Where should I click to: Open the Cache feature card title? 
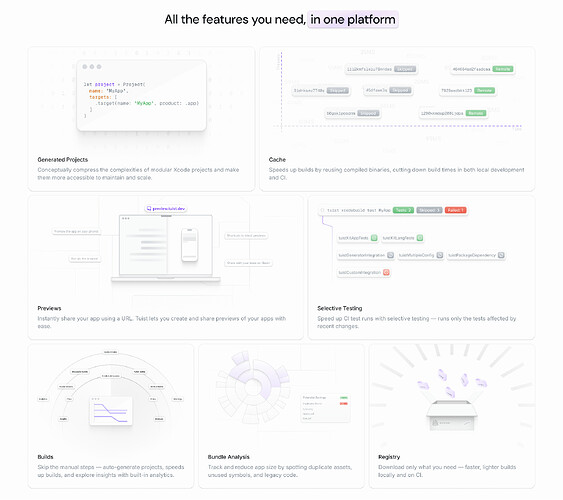click(x=277, y=160)
